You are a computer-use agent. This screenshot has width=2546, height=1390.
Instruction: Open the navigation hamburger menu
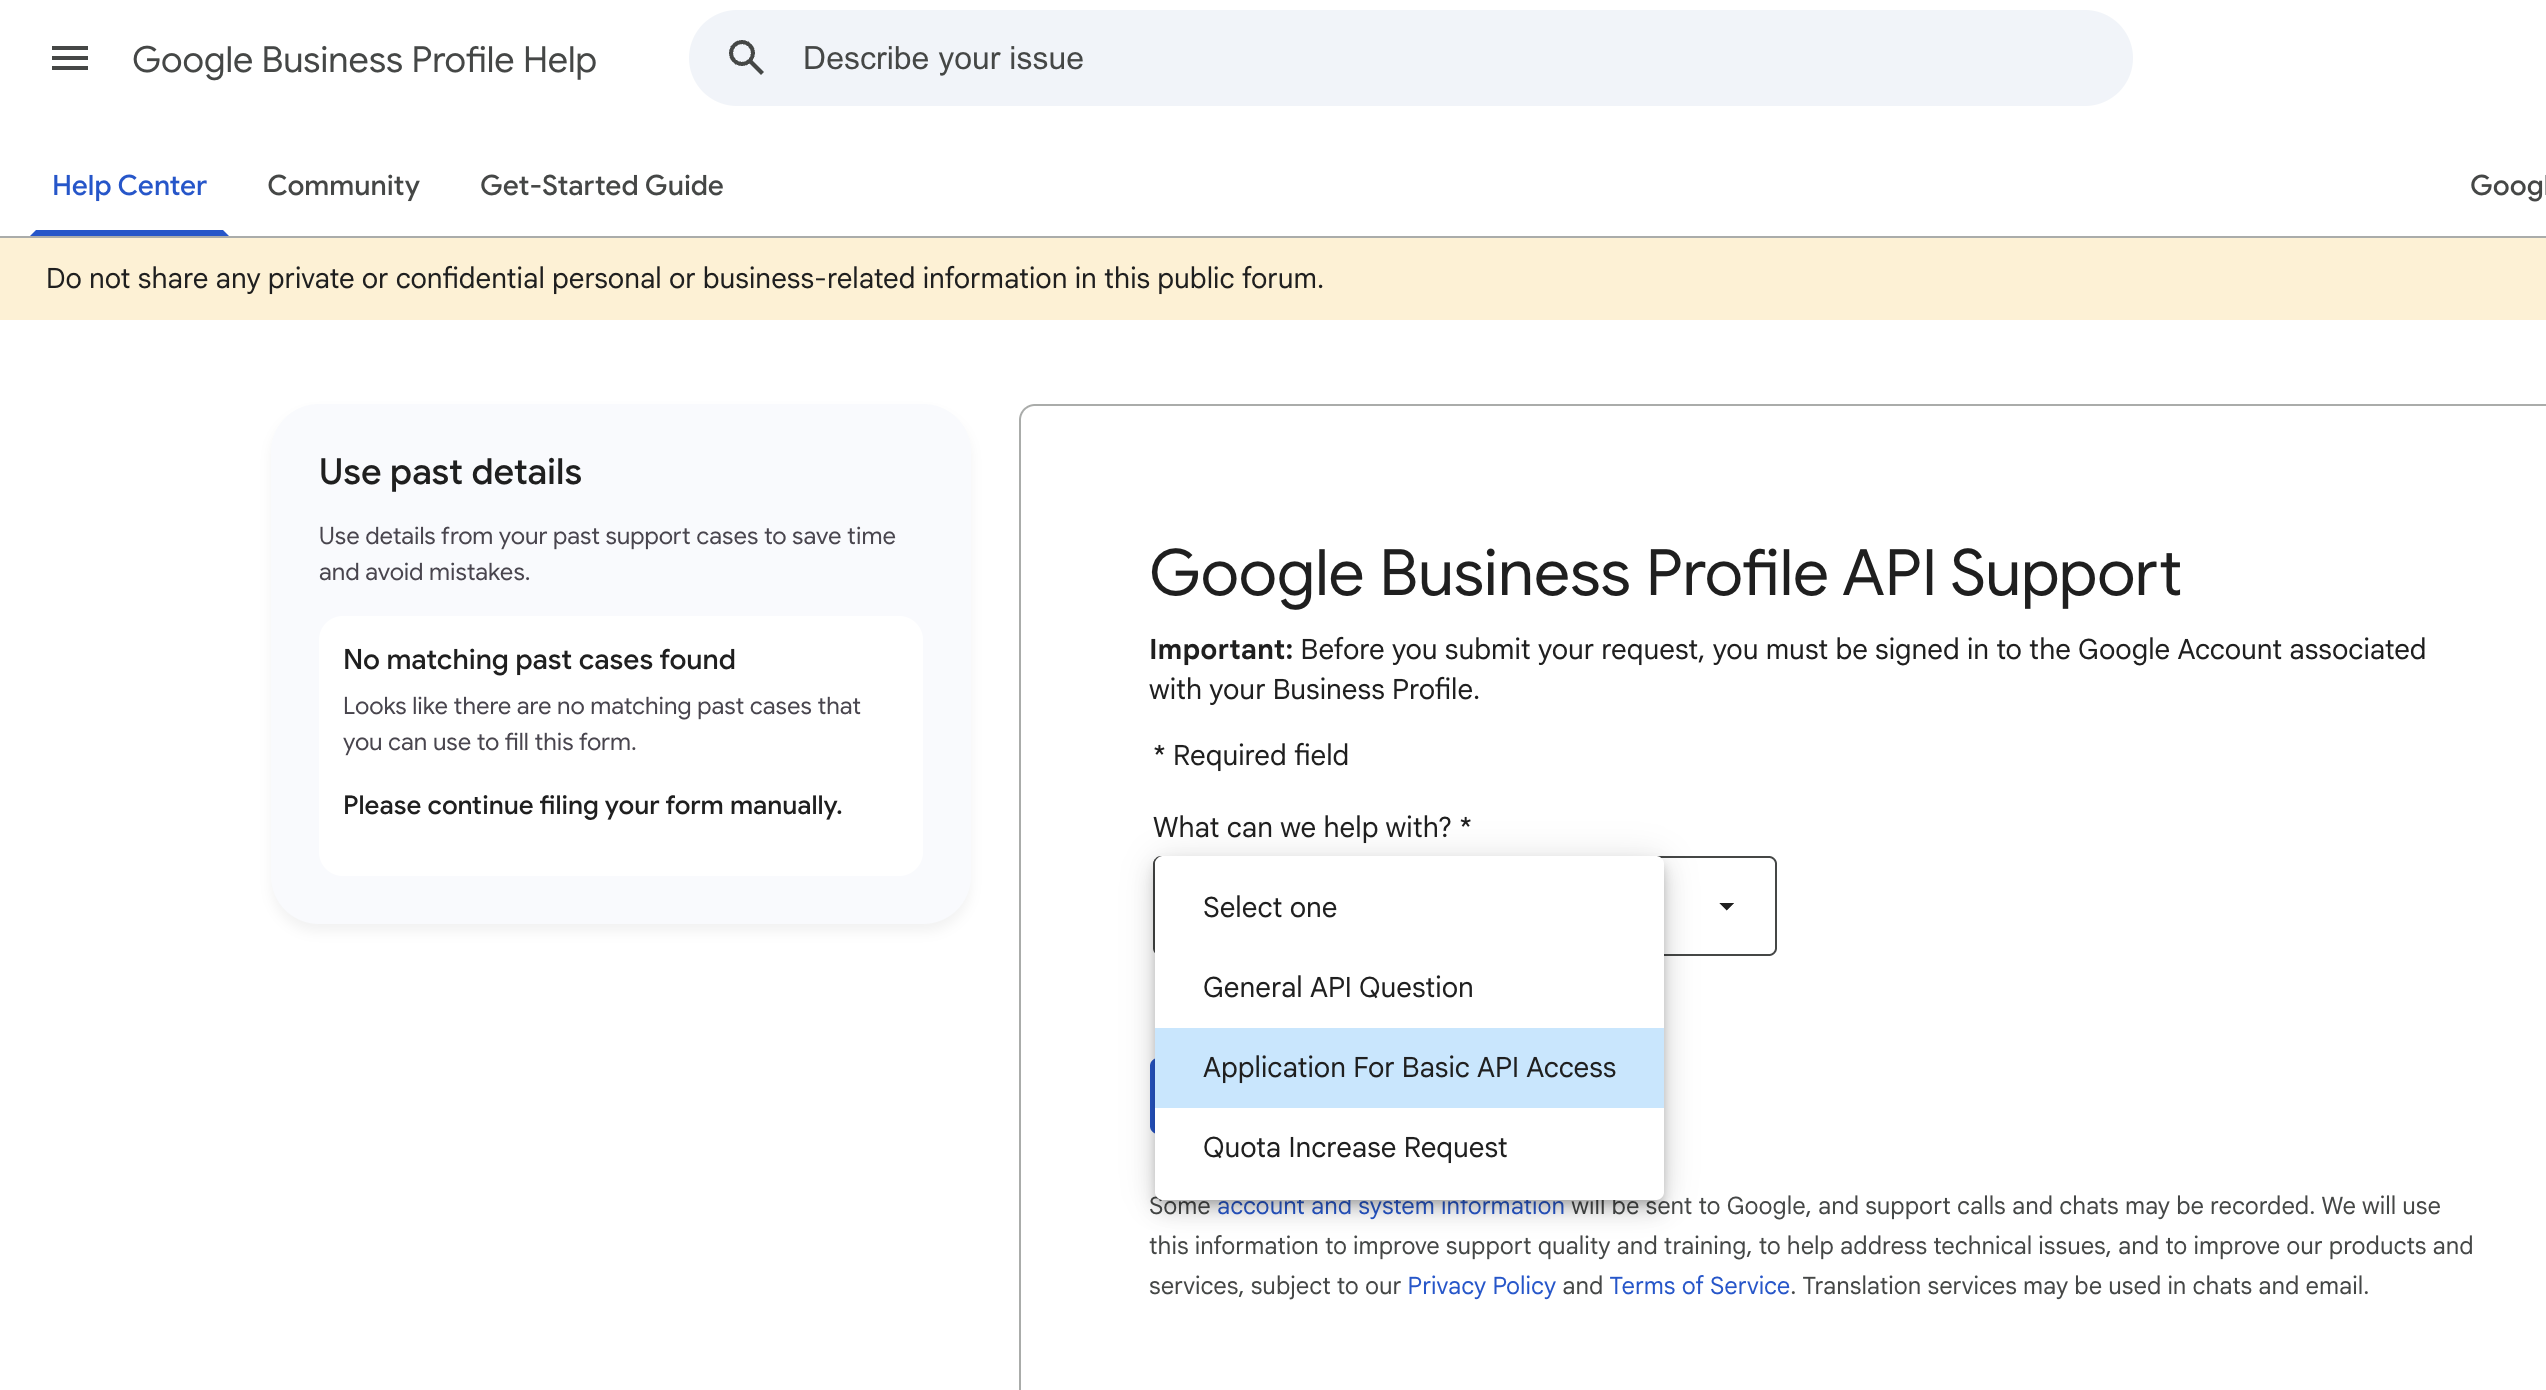pos(69,57)
